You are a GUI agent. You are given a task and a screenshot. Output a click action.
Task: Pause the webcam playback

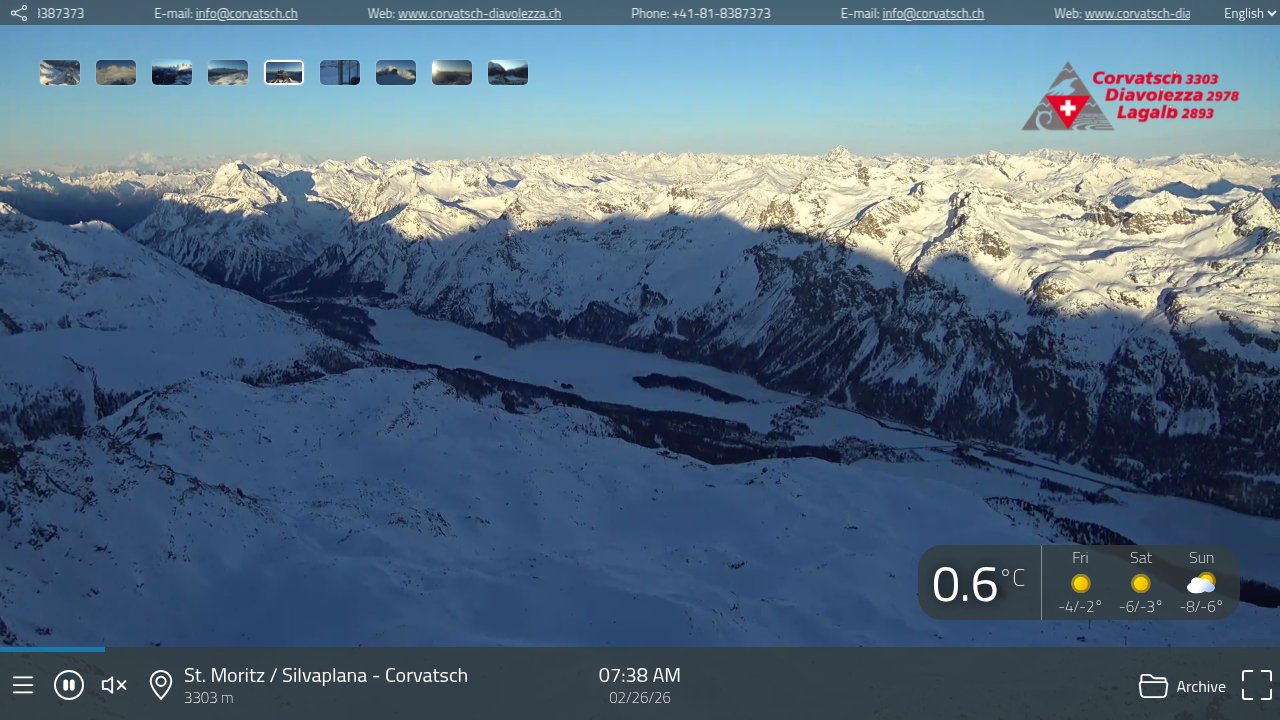click(68, 685)
